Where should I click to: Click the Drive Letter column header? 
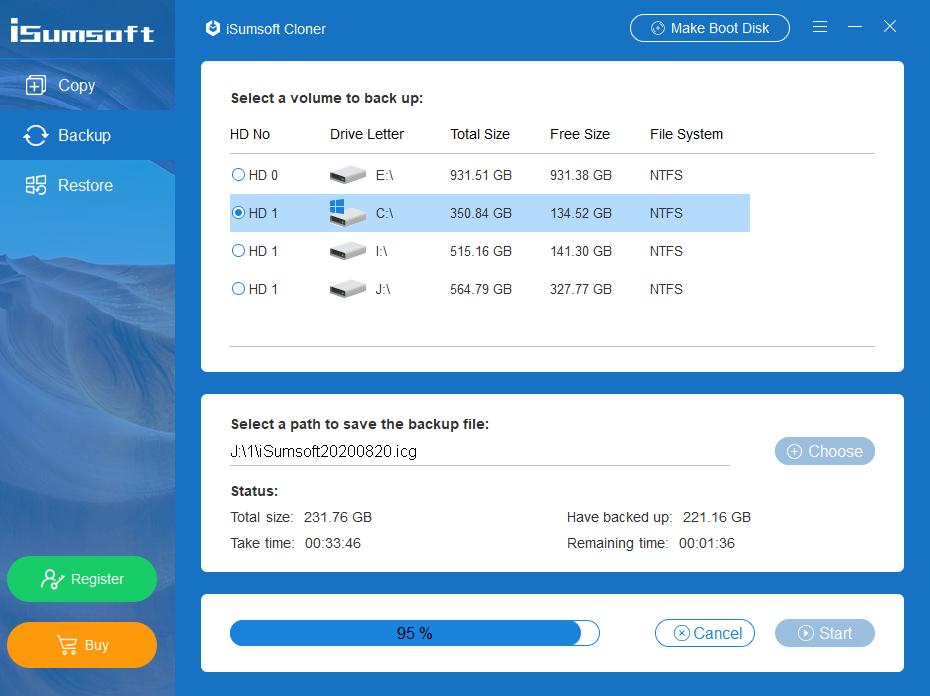pyautogui.click(x=367, y=134)
